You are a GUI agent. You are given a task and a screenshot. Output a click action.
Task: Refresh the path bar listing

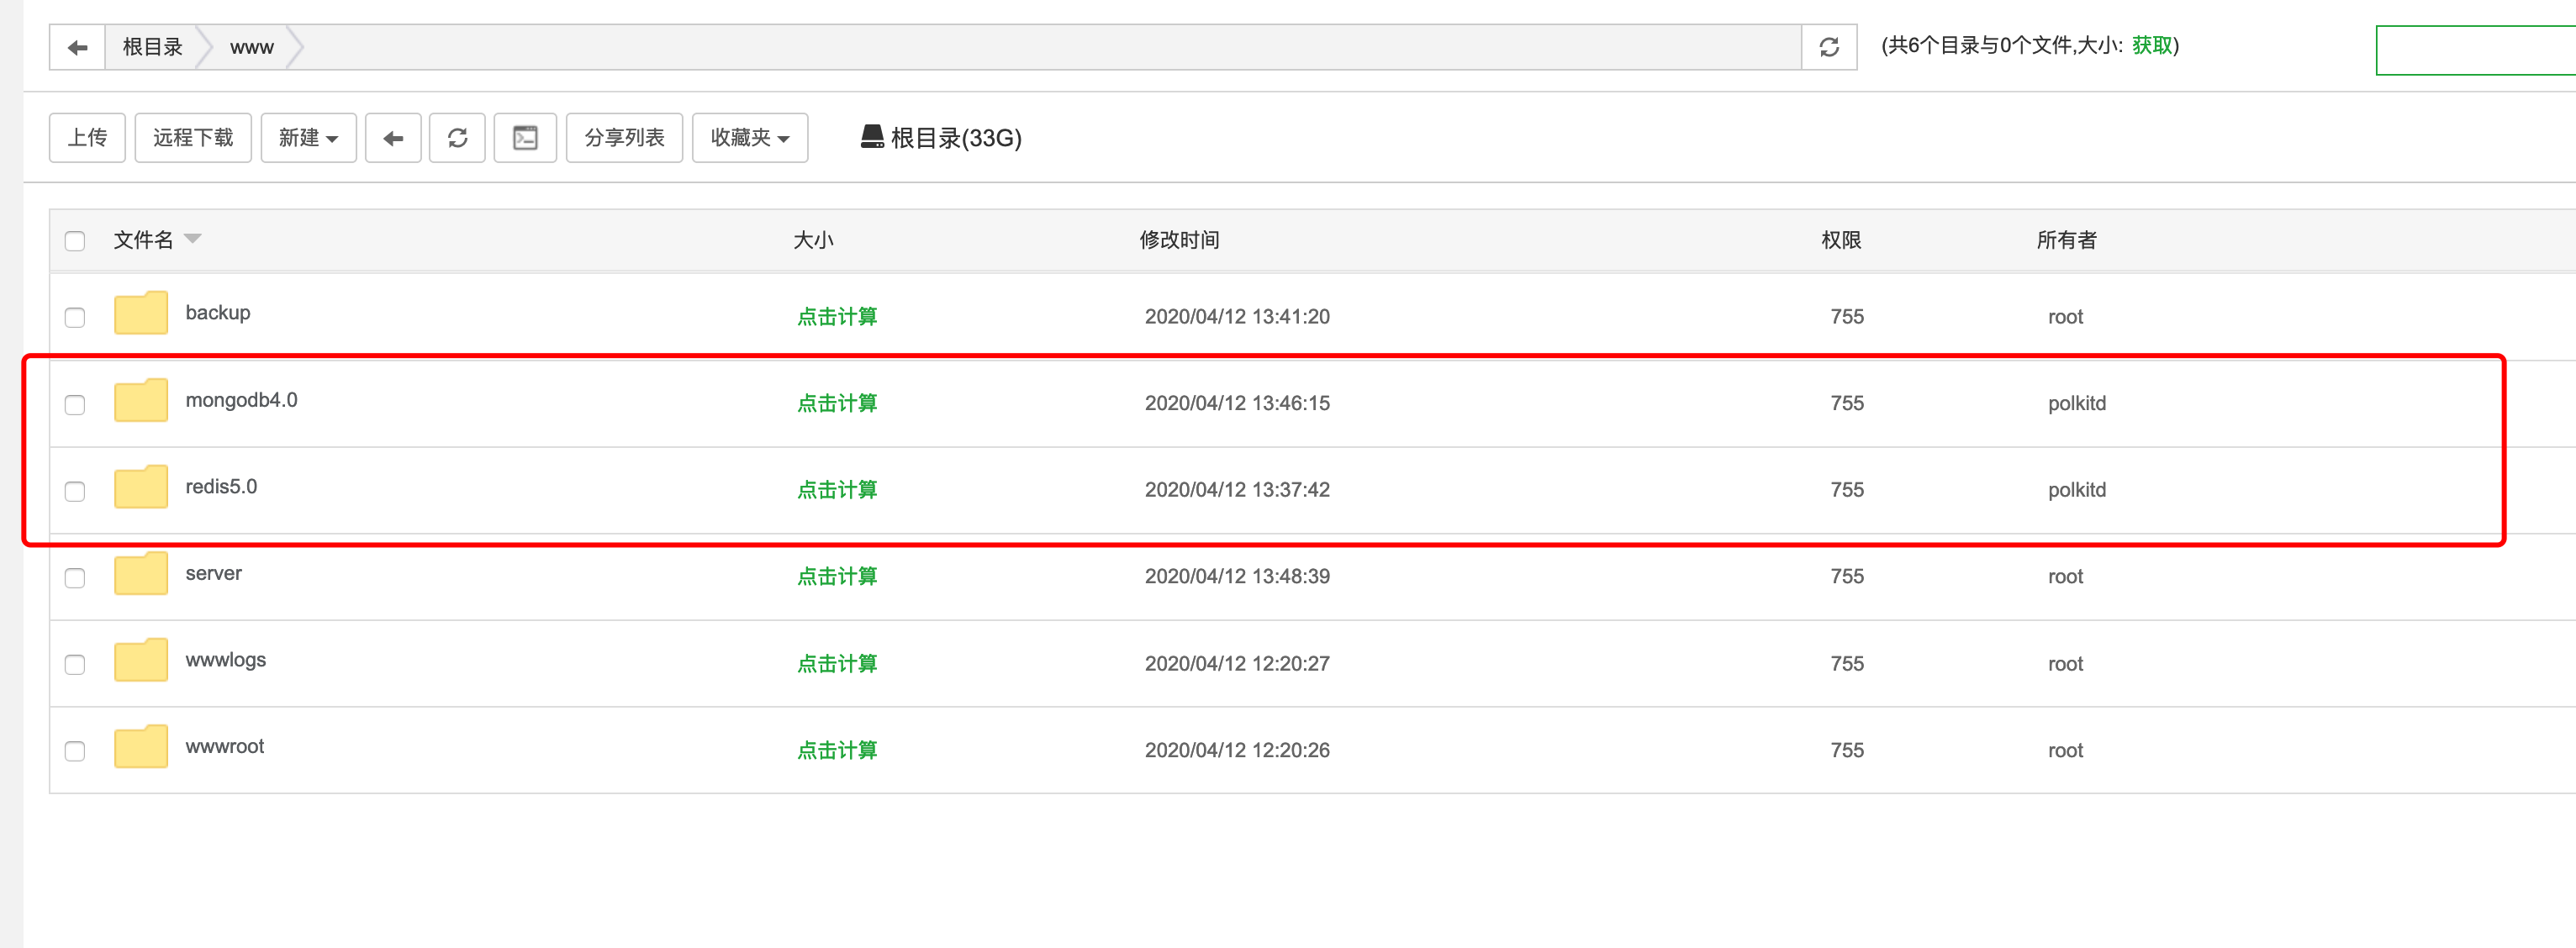(x=1829, y=47)
